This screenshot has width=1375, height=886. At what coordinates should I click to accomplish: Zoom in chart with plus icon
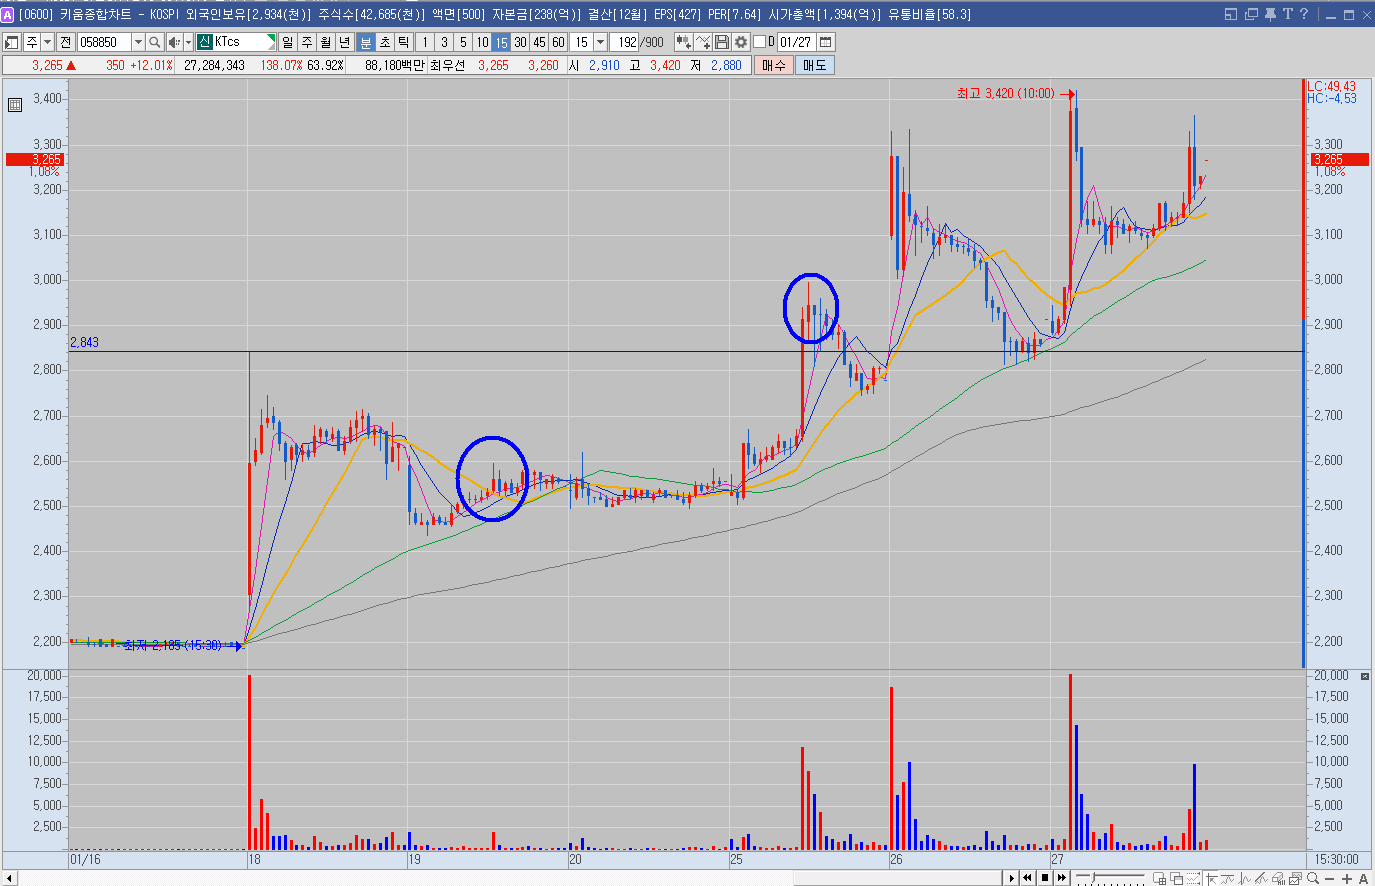(1346, 879)
